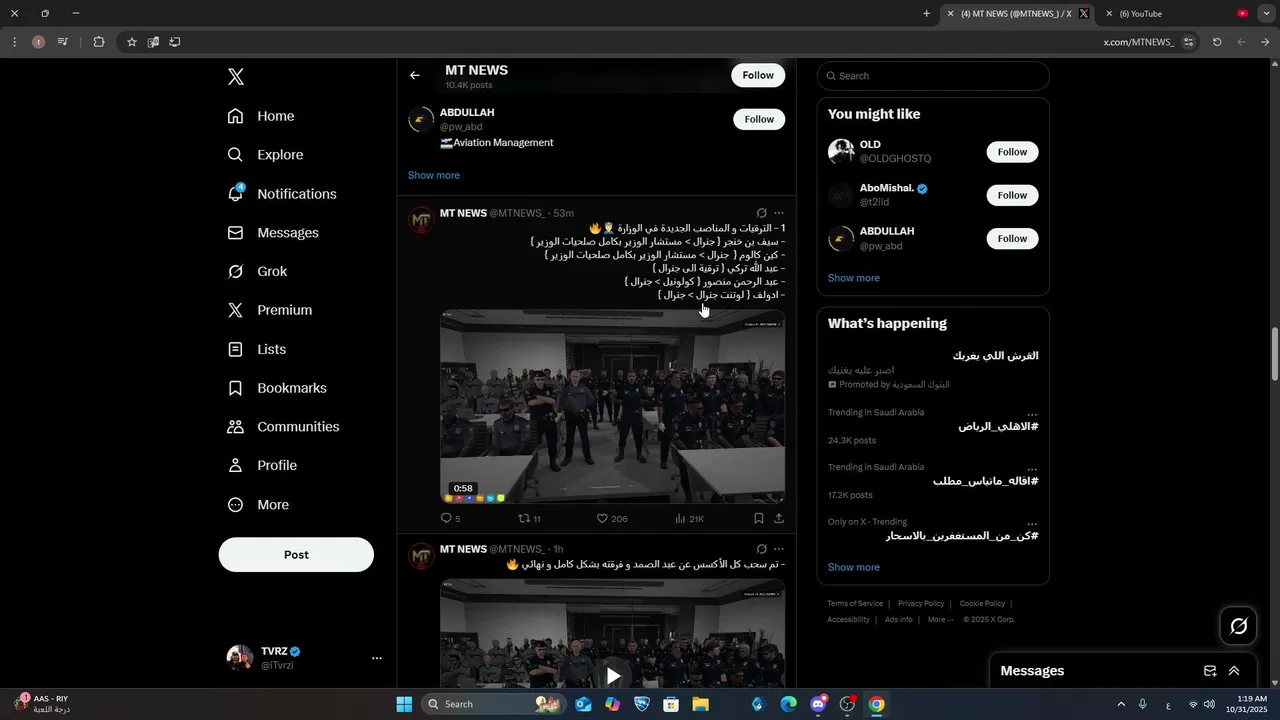Open Profile in the sidebar
The width and height of the screenshot is (1280, 720).
262,466
